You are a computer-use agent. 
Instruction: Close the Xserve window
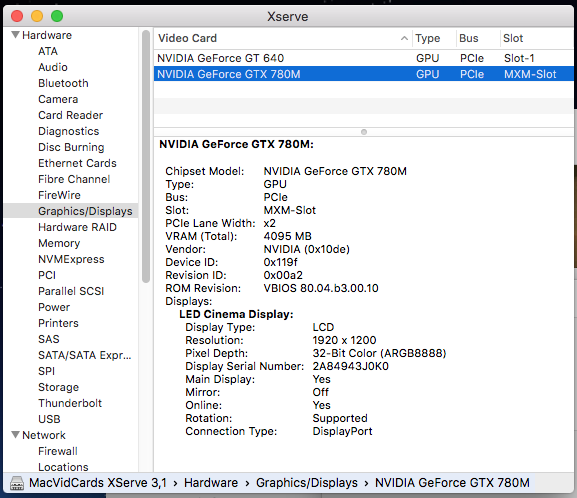pos(17,16)
